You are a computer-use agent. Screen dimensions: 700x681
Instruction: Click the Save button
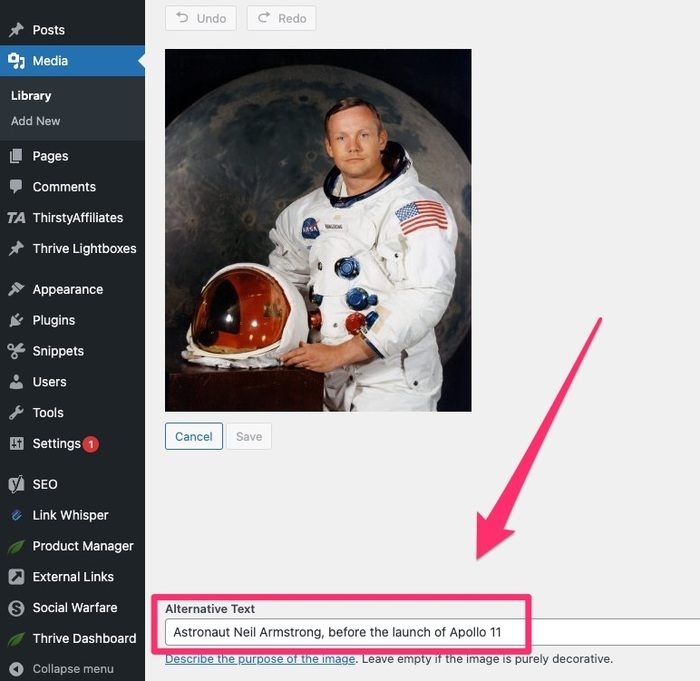249,436
